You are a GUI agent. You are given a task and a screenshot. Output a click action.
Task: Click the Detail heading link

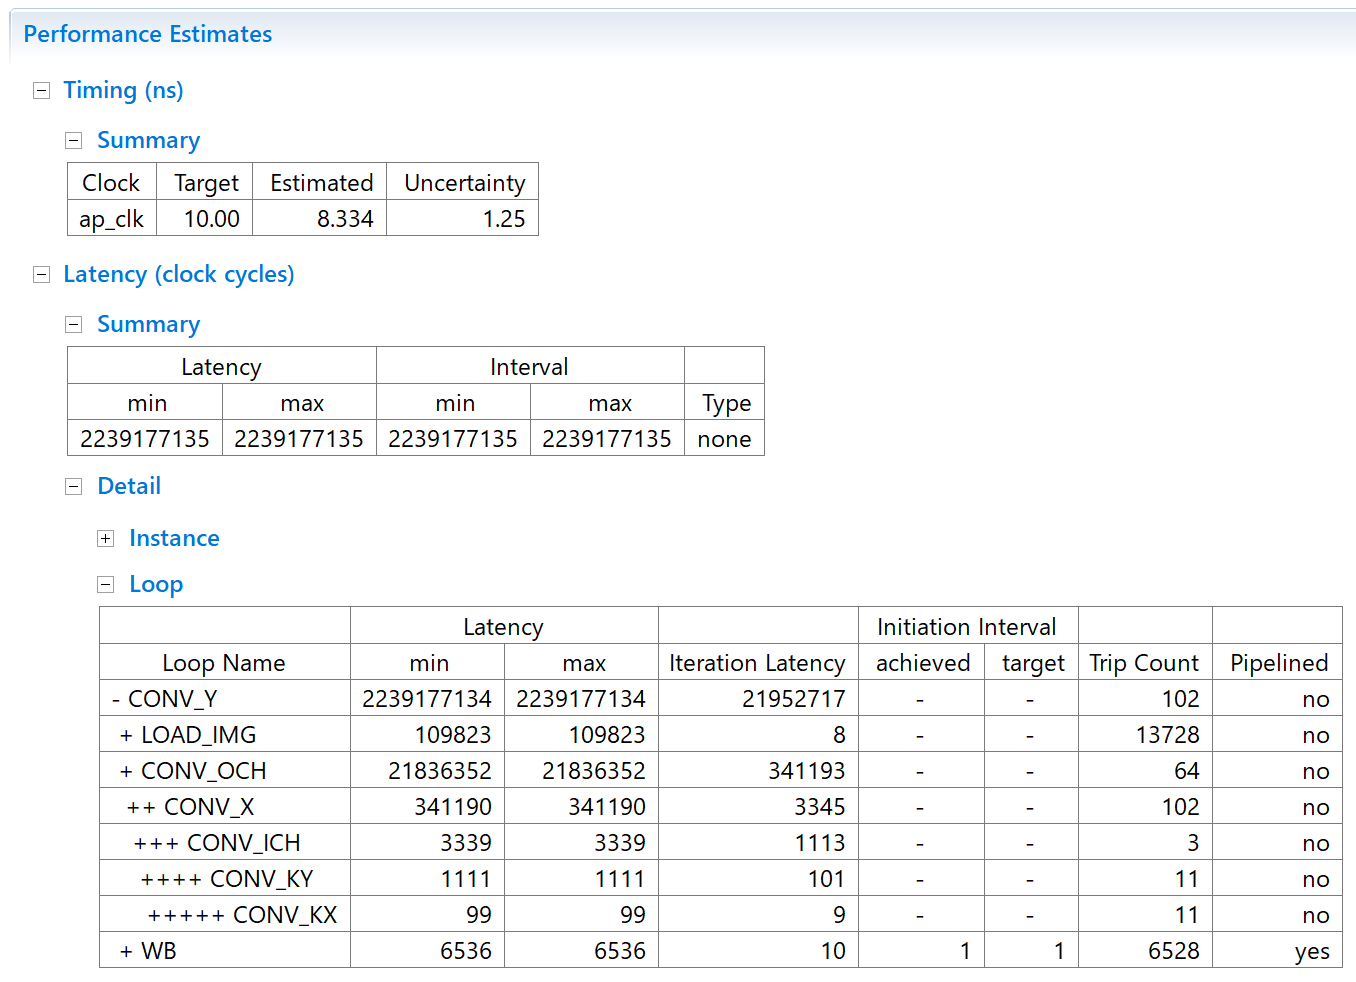pyautogui.click(x=129, y=486)
